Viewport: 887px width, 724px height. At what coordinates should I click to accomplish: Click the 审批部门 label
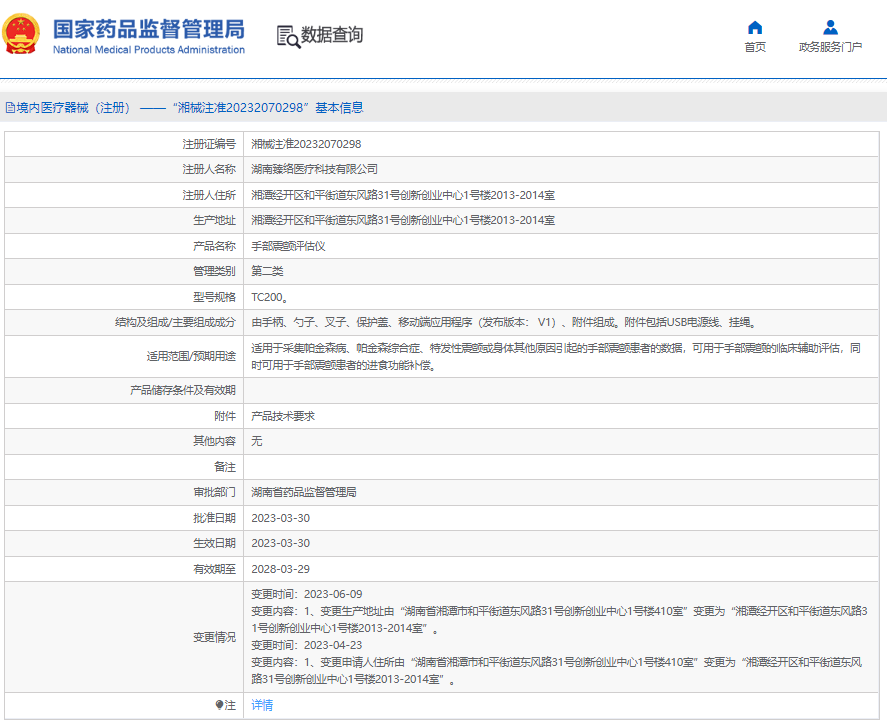pyautogui.click(x=214, y=492)
